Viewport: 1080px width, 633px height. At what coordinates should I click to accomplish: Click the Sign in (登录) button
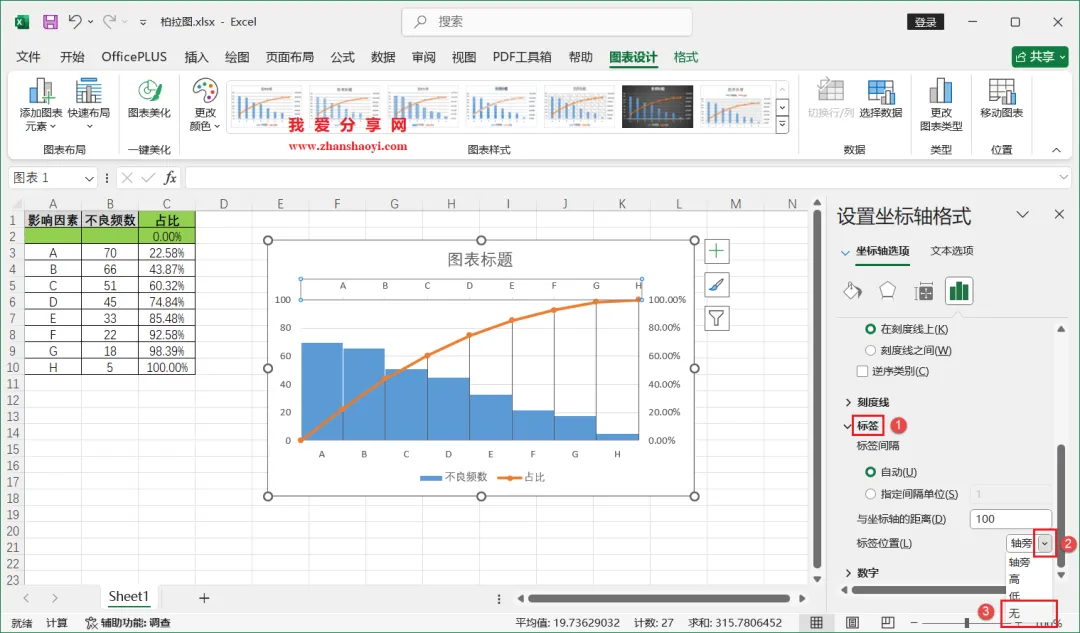925,22
